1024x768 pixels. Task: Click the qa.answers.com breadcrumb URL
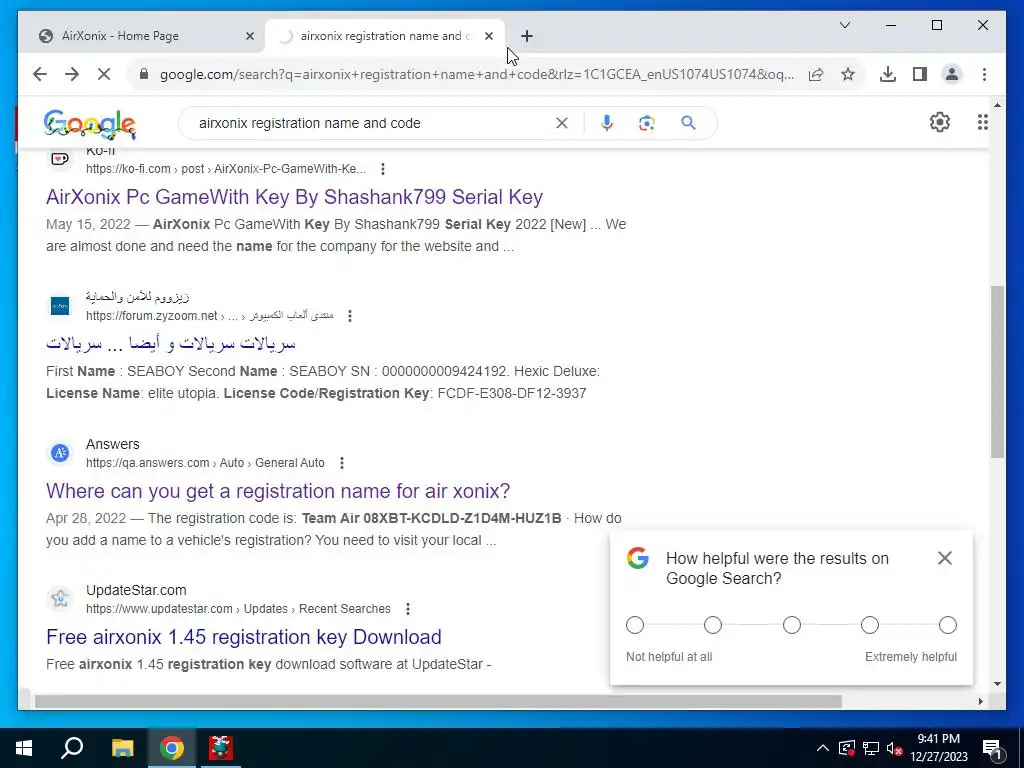tap(205, 463)
